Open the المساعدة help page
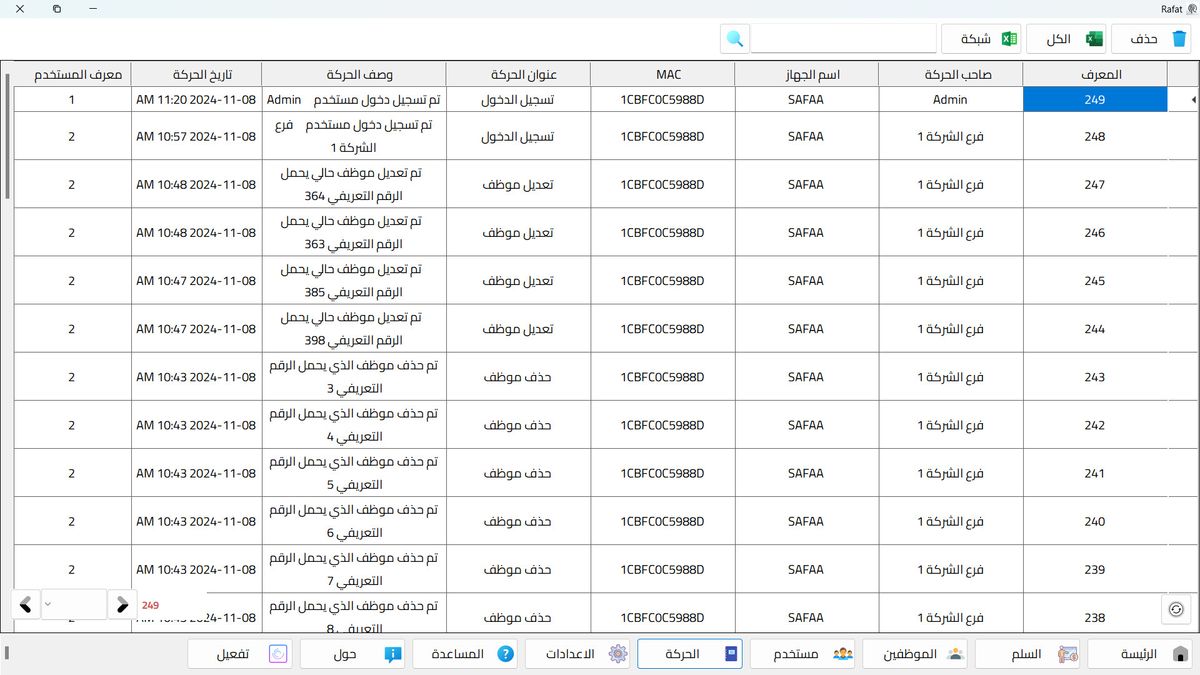Screen dimensions: 1200x675 465,654
